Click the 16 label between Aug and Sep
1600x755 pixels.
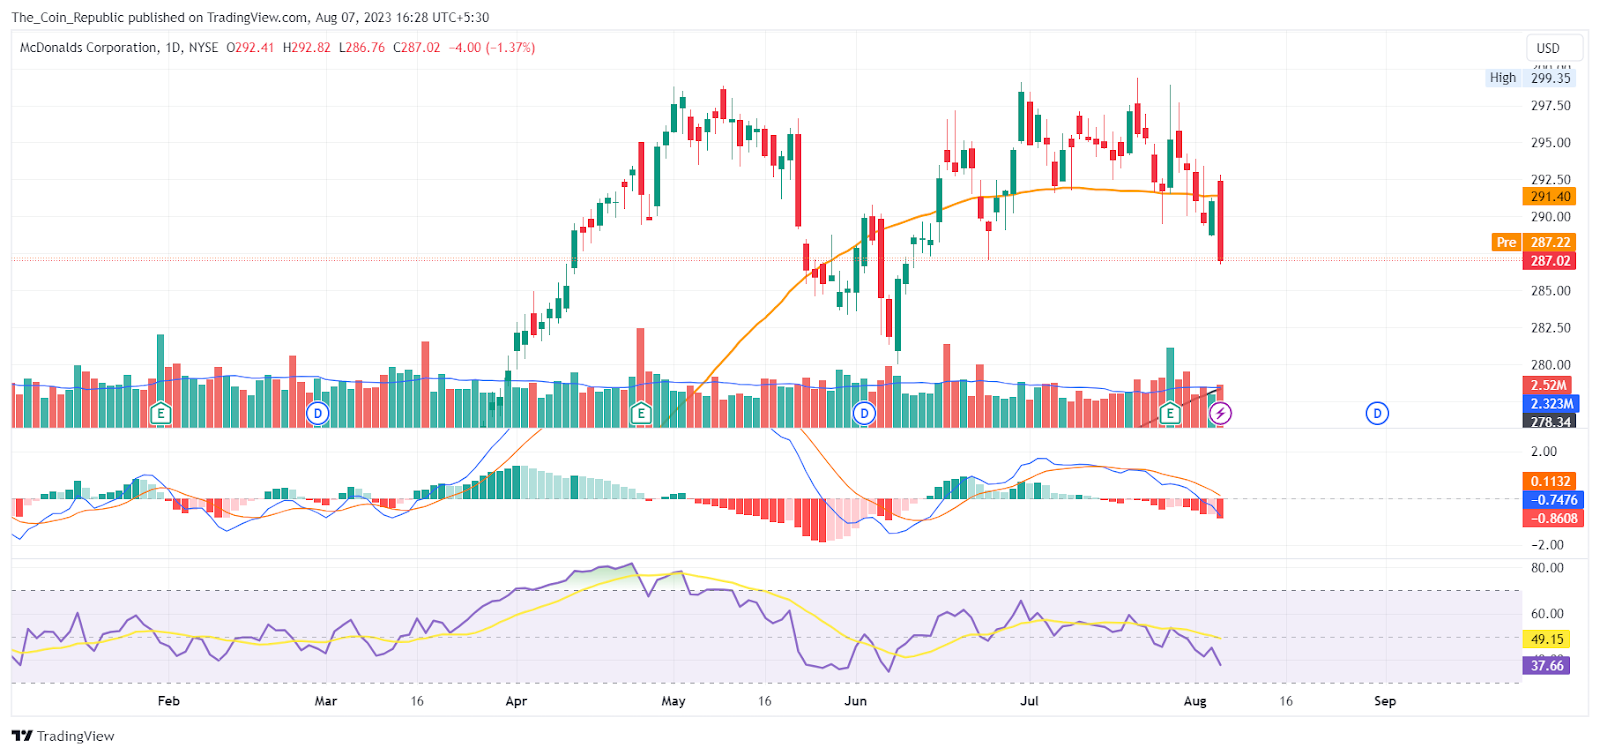1286,701
